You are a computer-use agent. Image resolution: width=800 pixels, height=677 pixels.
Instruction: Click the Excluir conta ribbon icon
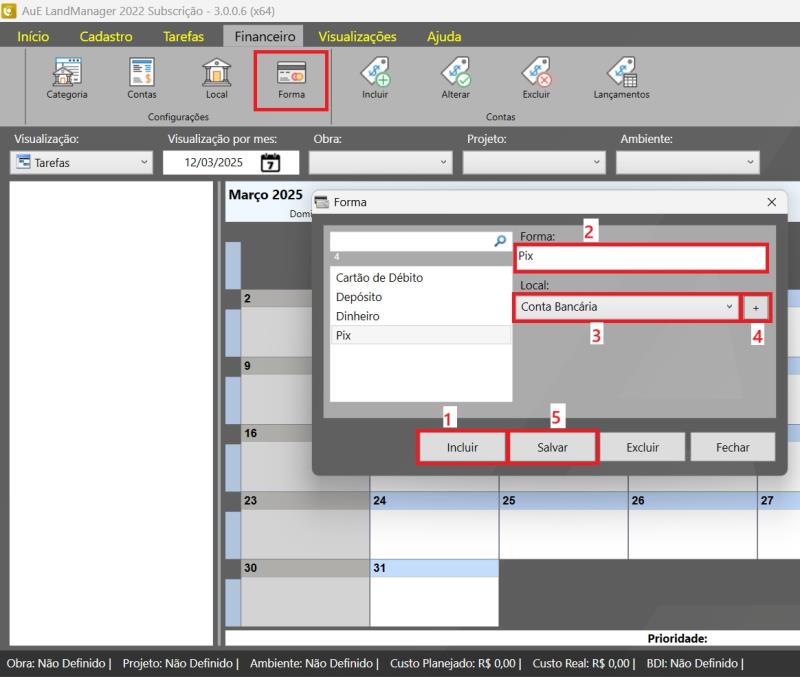[x=536, y=78]
